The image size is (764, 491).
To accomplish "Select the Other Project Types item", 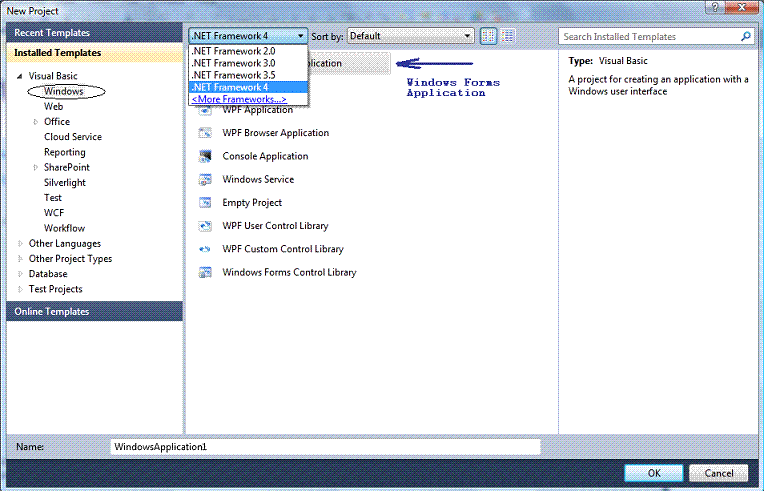I will pos(70,259).
